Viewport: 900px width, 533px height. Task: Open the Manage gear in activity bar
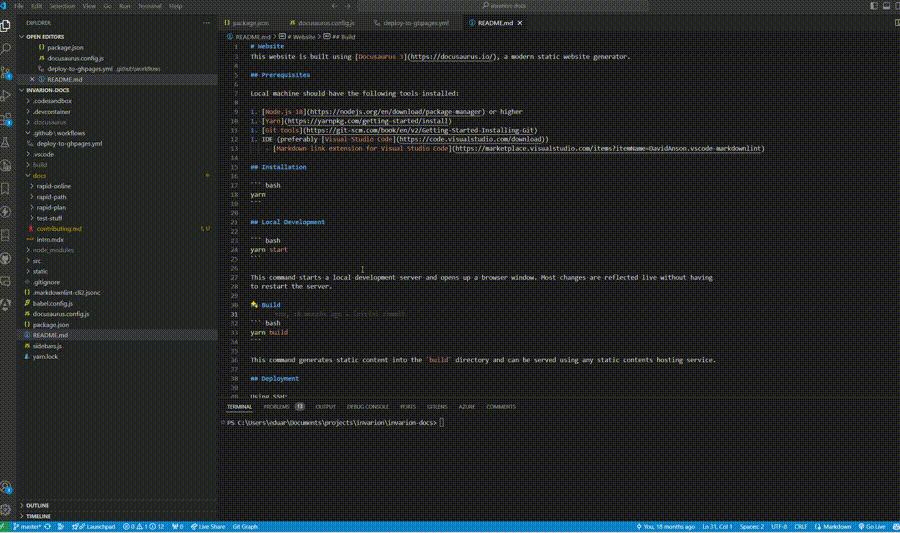(x=6, y=509)
